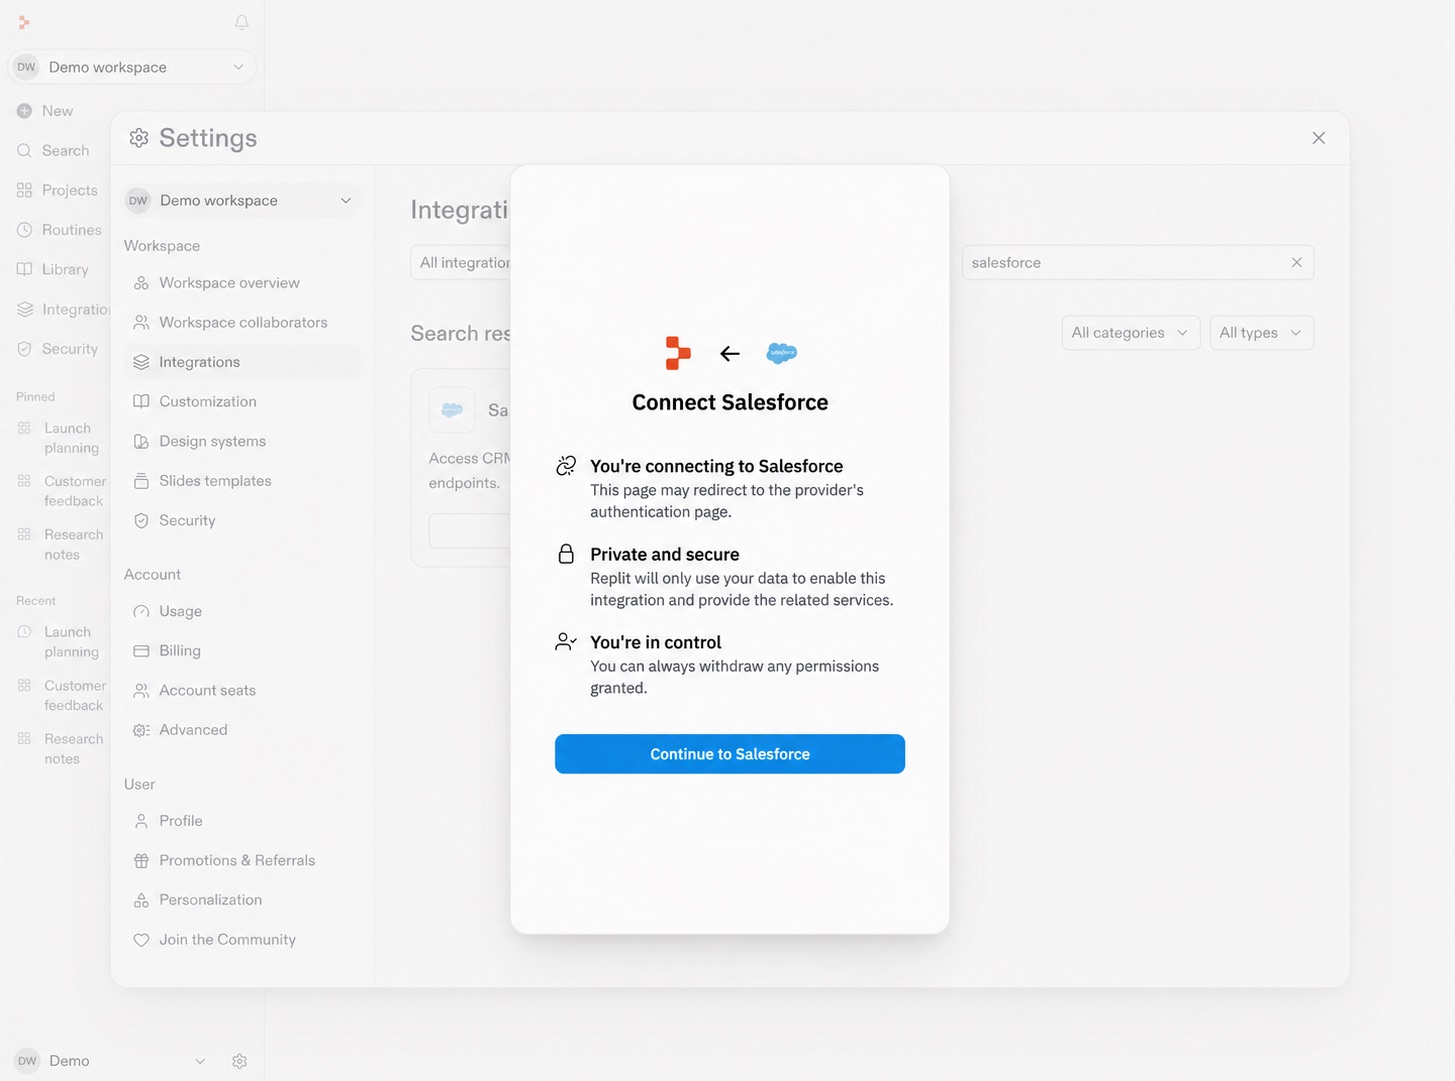The width and height of the screenshot is (1455, 1081).
Task: Click Join the Community link
Action: click(241, 940)
